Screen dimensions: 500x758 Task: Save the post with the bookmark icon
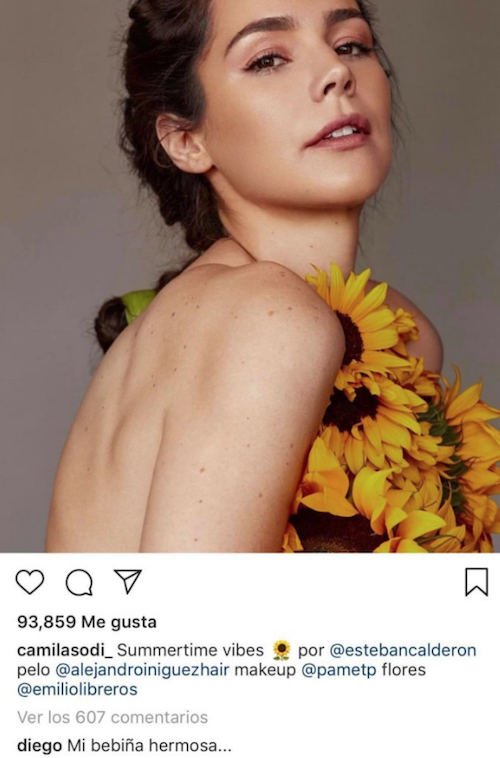coord(476,582)
